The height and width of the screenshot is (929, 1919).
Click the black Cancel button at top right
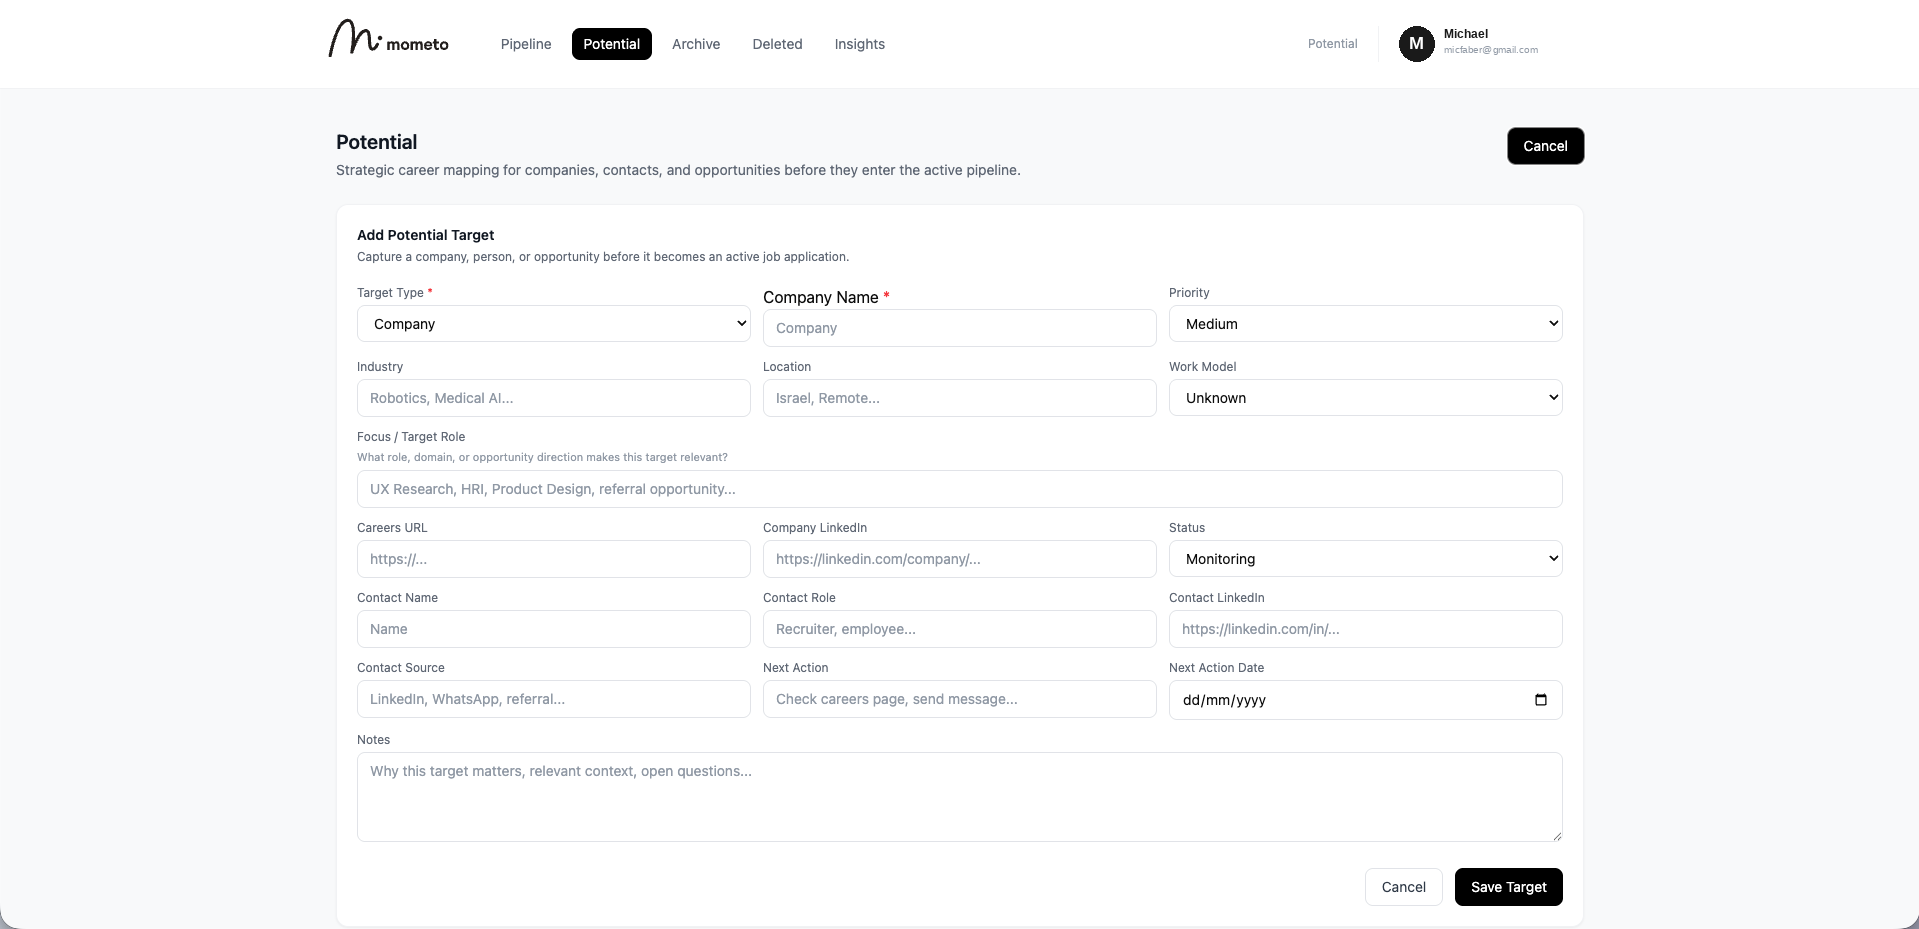(x=1545, y=146)
